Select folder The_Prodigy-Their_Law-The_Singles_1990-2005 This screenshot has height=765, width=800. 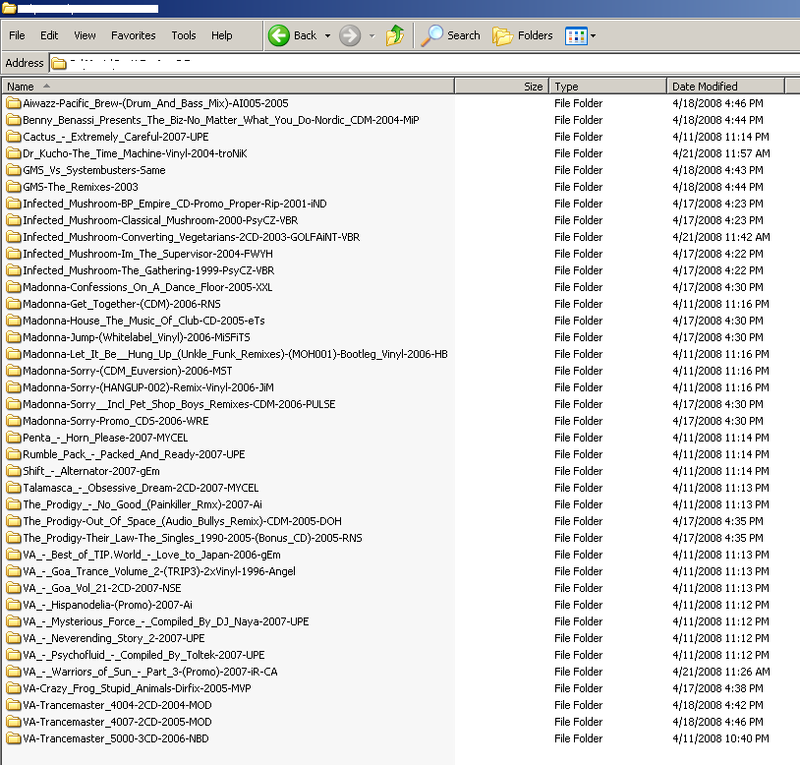pos(192,538)
